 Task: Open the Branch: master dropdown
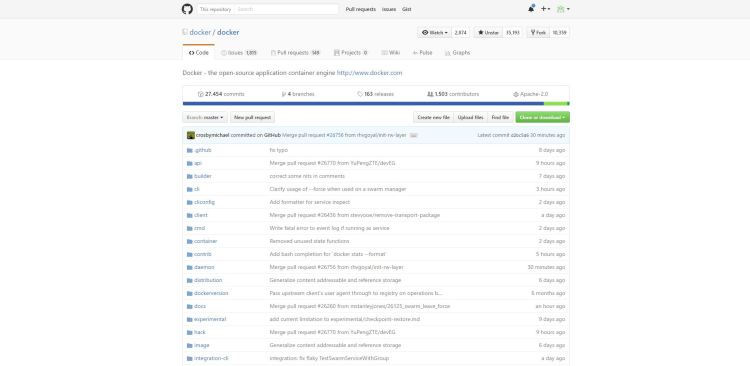(x=205, y=117)
